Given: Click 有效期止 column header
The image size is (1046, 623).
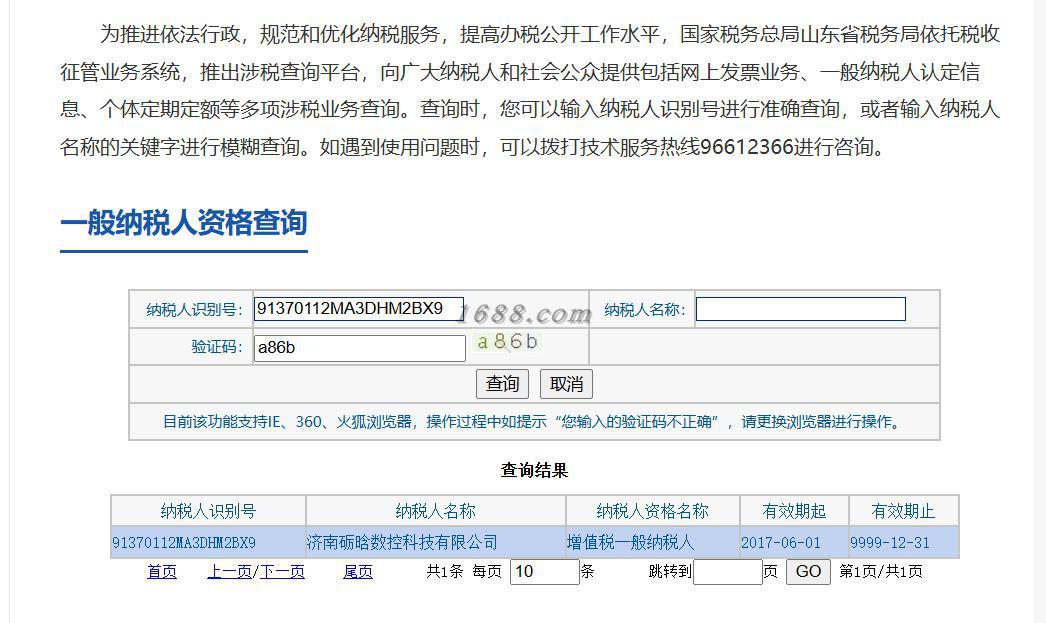Looking at the screenshot, I should 903,511.
